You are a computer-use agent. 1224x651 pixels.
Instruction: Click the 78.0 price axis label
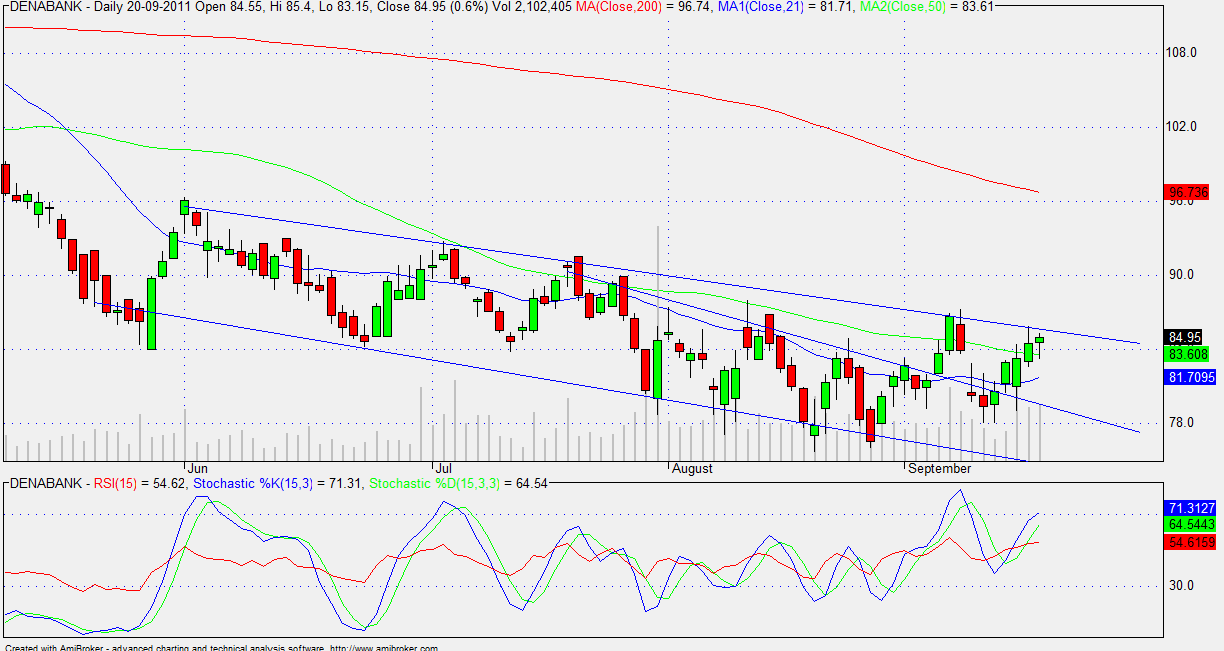(1179, 422)
